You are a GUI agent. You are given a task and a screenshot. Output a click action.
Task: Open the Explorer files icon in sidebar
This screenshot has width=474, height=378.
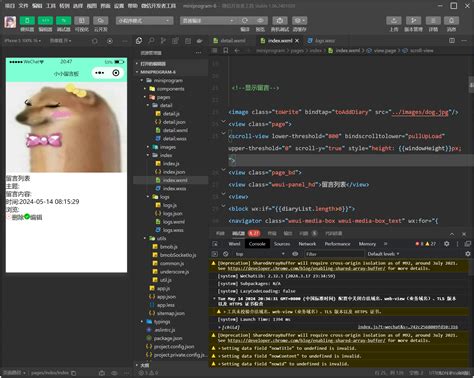coord(139,41)
